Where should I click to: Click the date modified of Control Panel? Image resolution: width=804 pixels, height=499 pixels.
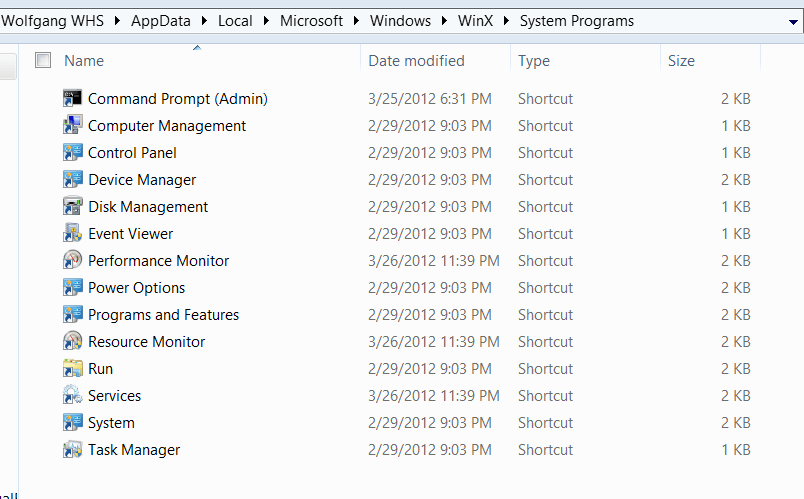click(430, 153)
